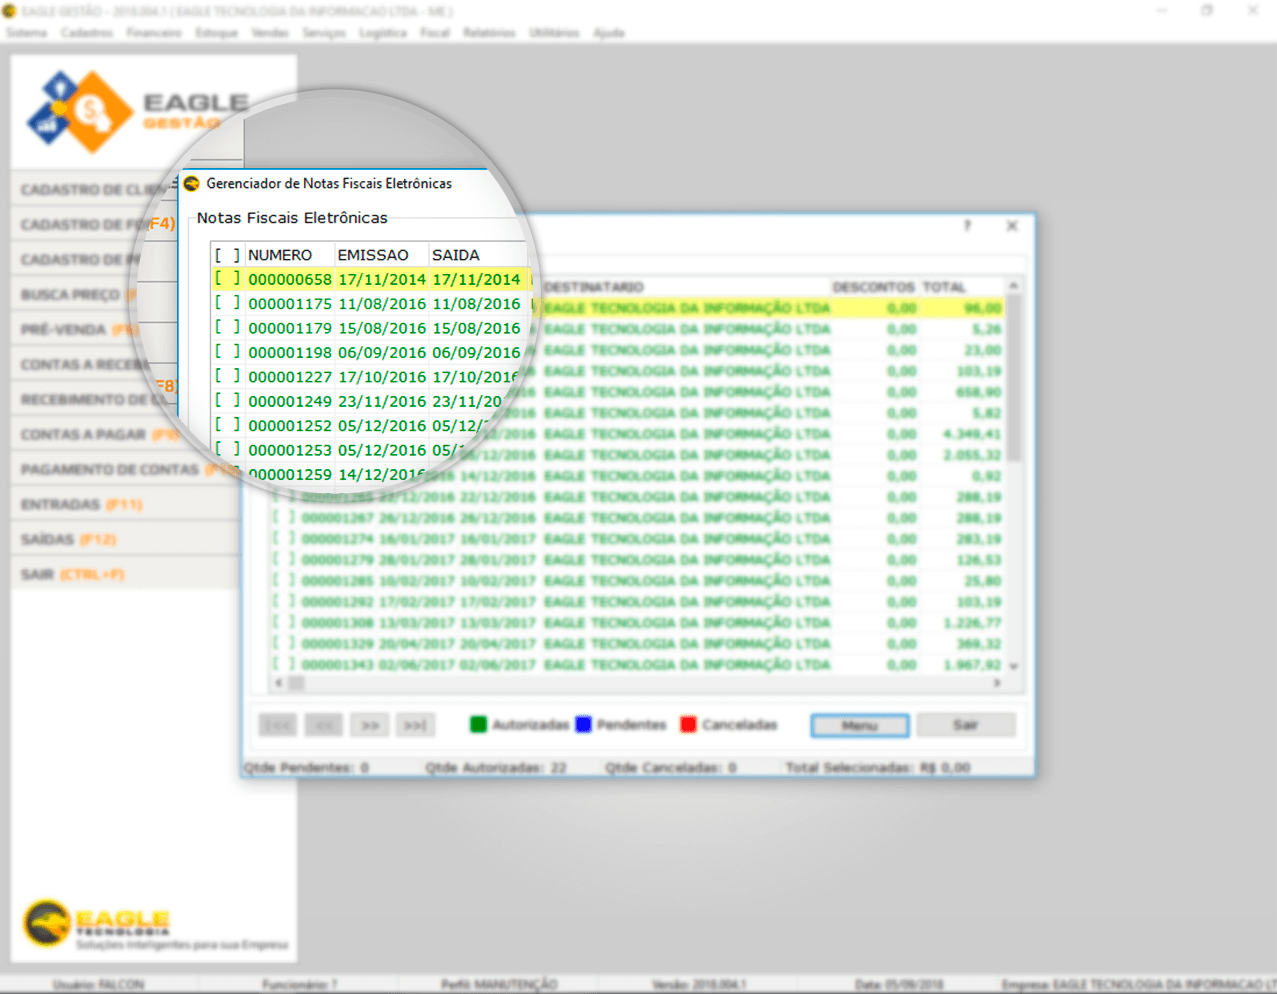Click 'Usuário: FALCON' in bottom status bar

[x=98, y=985]
